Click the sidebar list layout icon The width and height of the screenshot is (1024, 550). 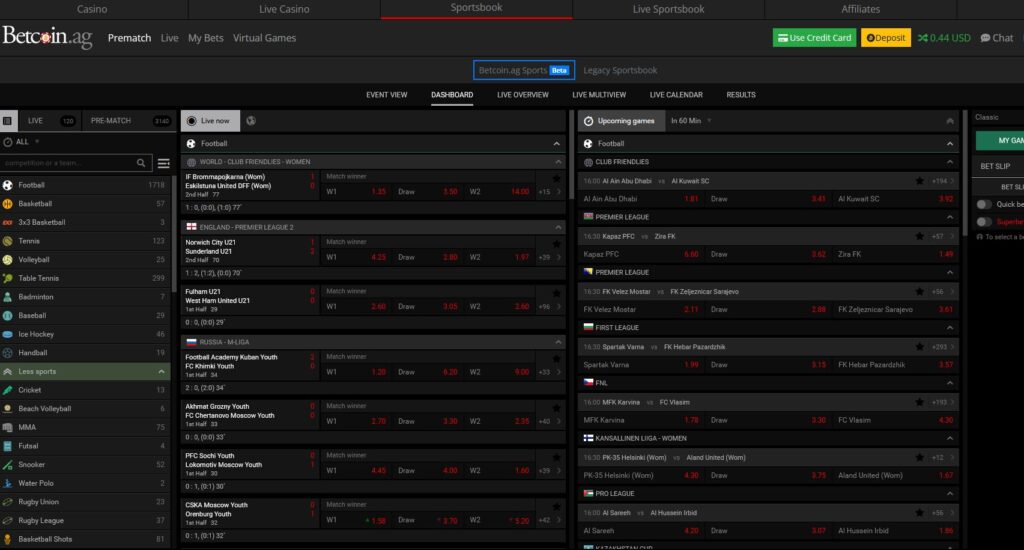tap(7, 121)
